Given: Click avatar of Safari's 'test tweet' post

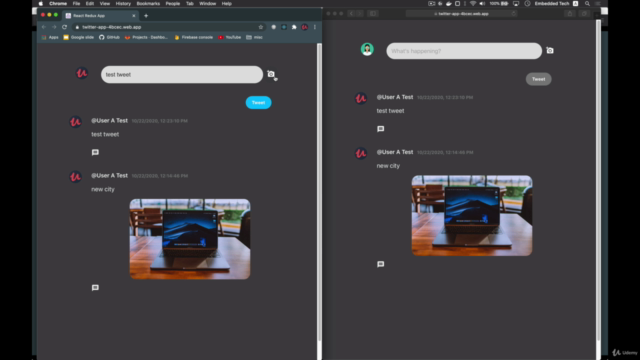Looking at the screenshot, I should point(361,98).
